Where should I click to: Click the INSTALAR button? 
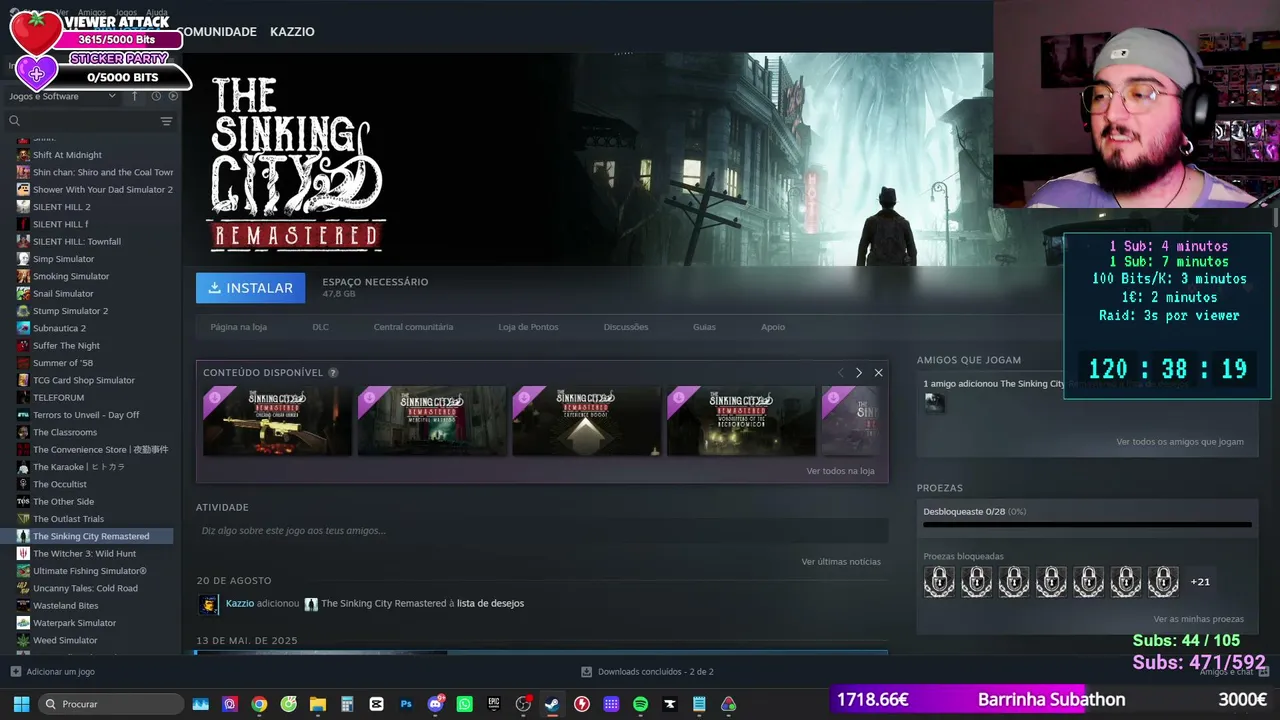tap(250, 288)
